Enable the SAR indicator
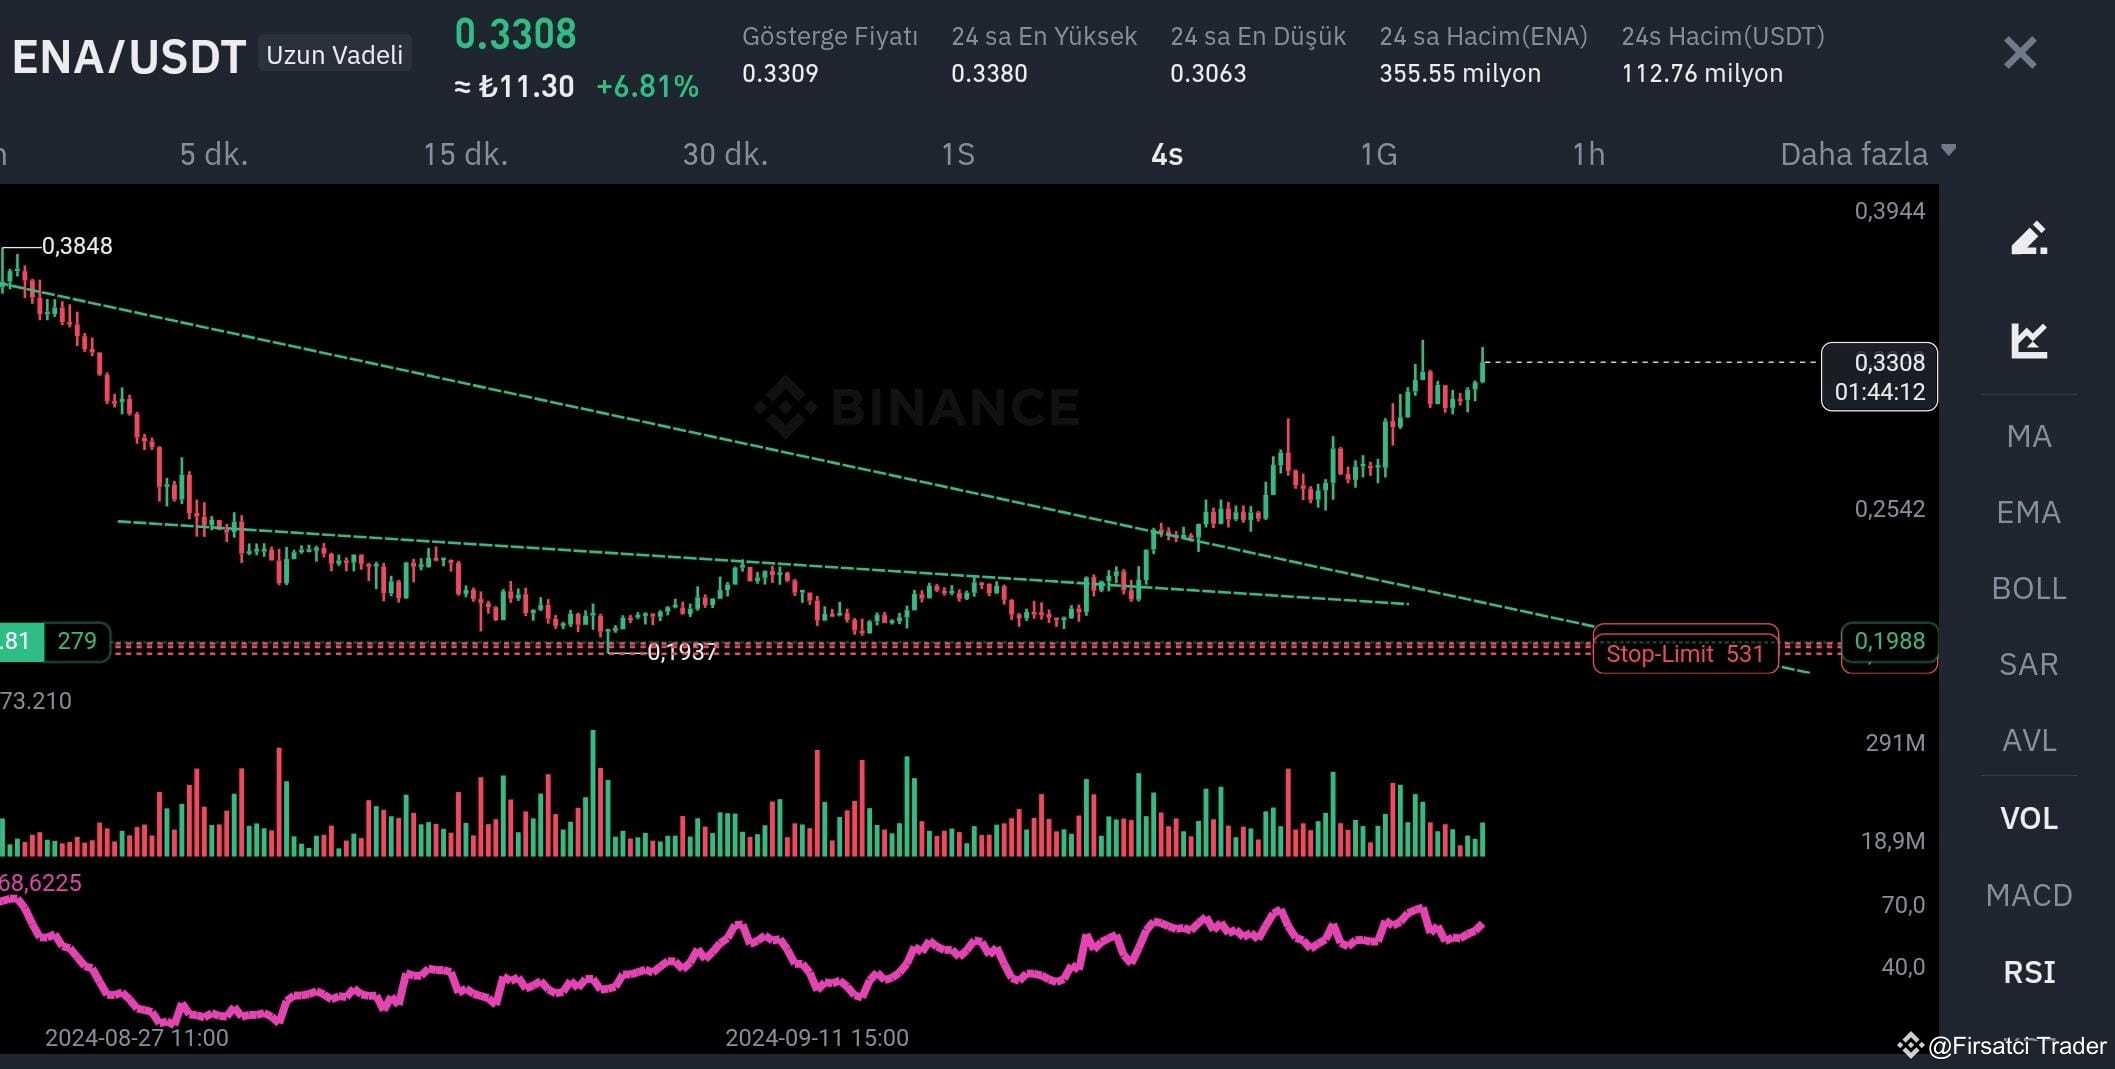Image resolution: width=2115 pixels, height=1069 pixels. 2029,664
